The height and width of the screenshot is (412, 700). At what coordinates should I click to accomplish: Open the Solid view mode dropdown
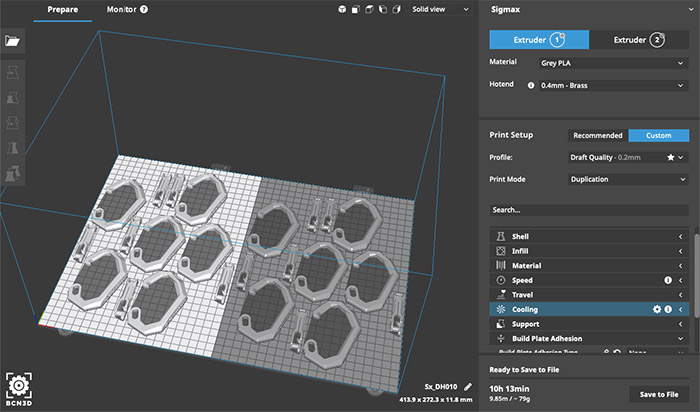coord(441,9)
